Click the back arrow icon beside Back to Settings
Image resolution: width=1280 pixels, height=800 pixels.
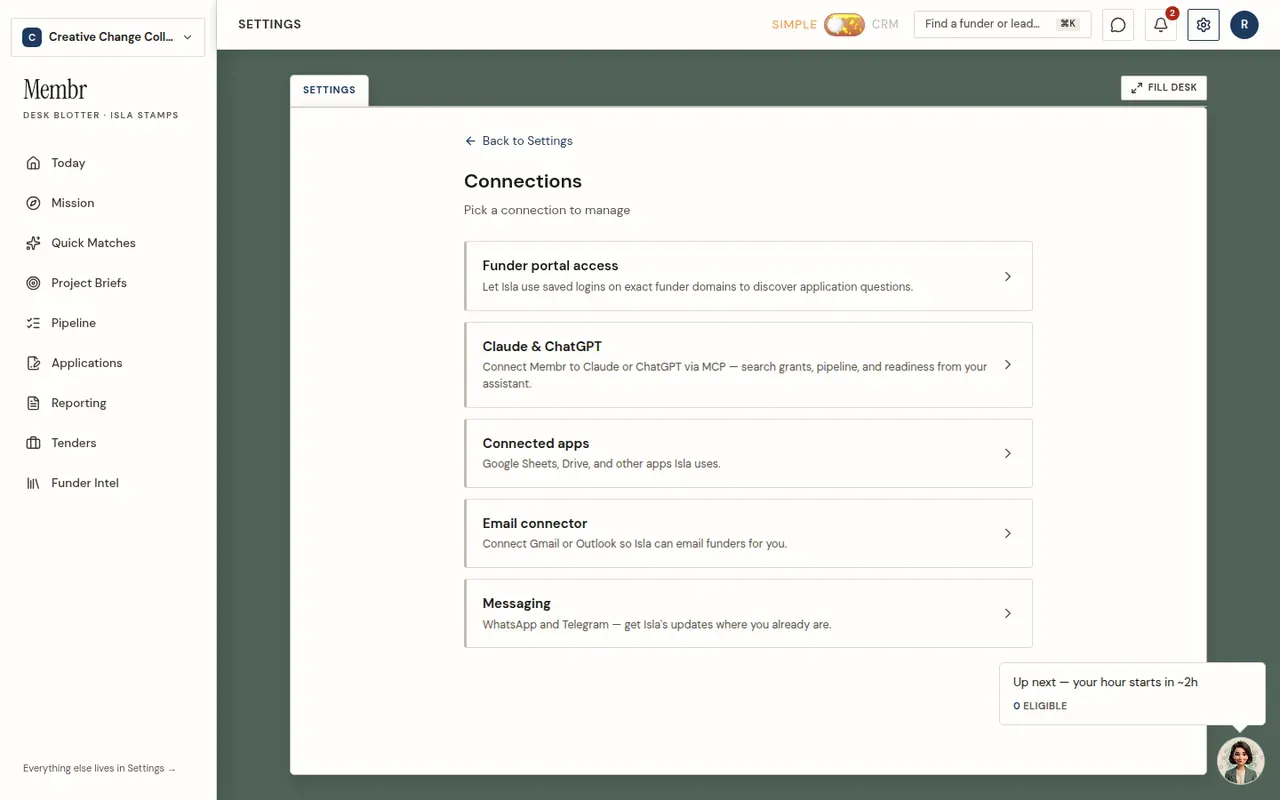pos(470,141)
